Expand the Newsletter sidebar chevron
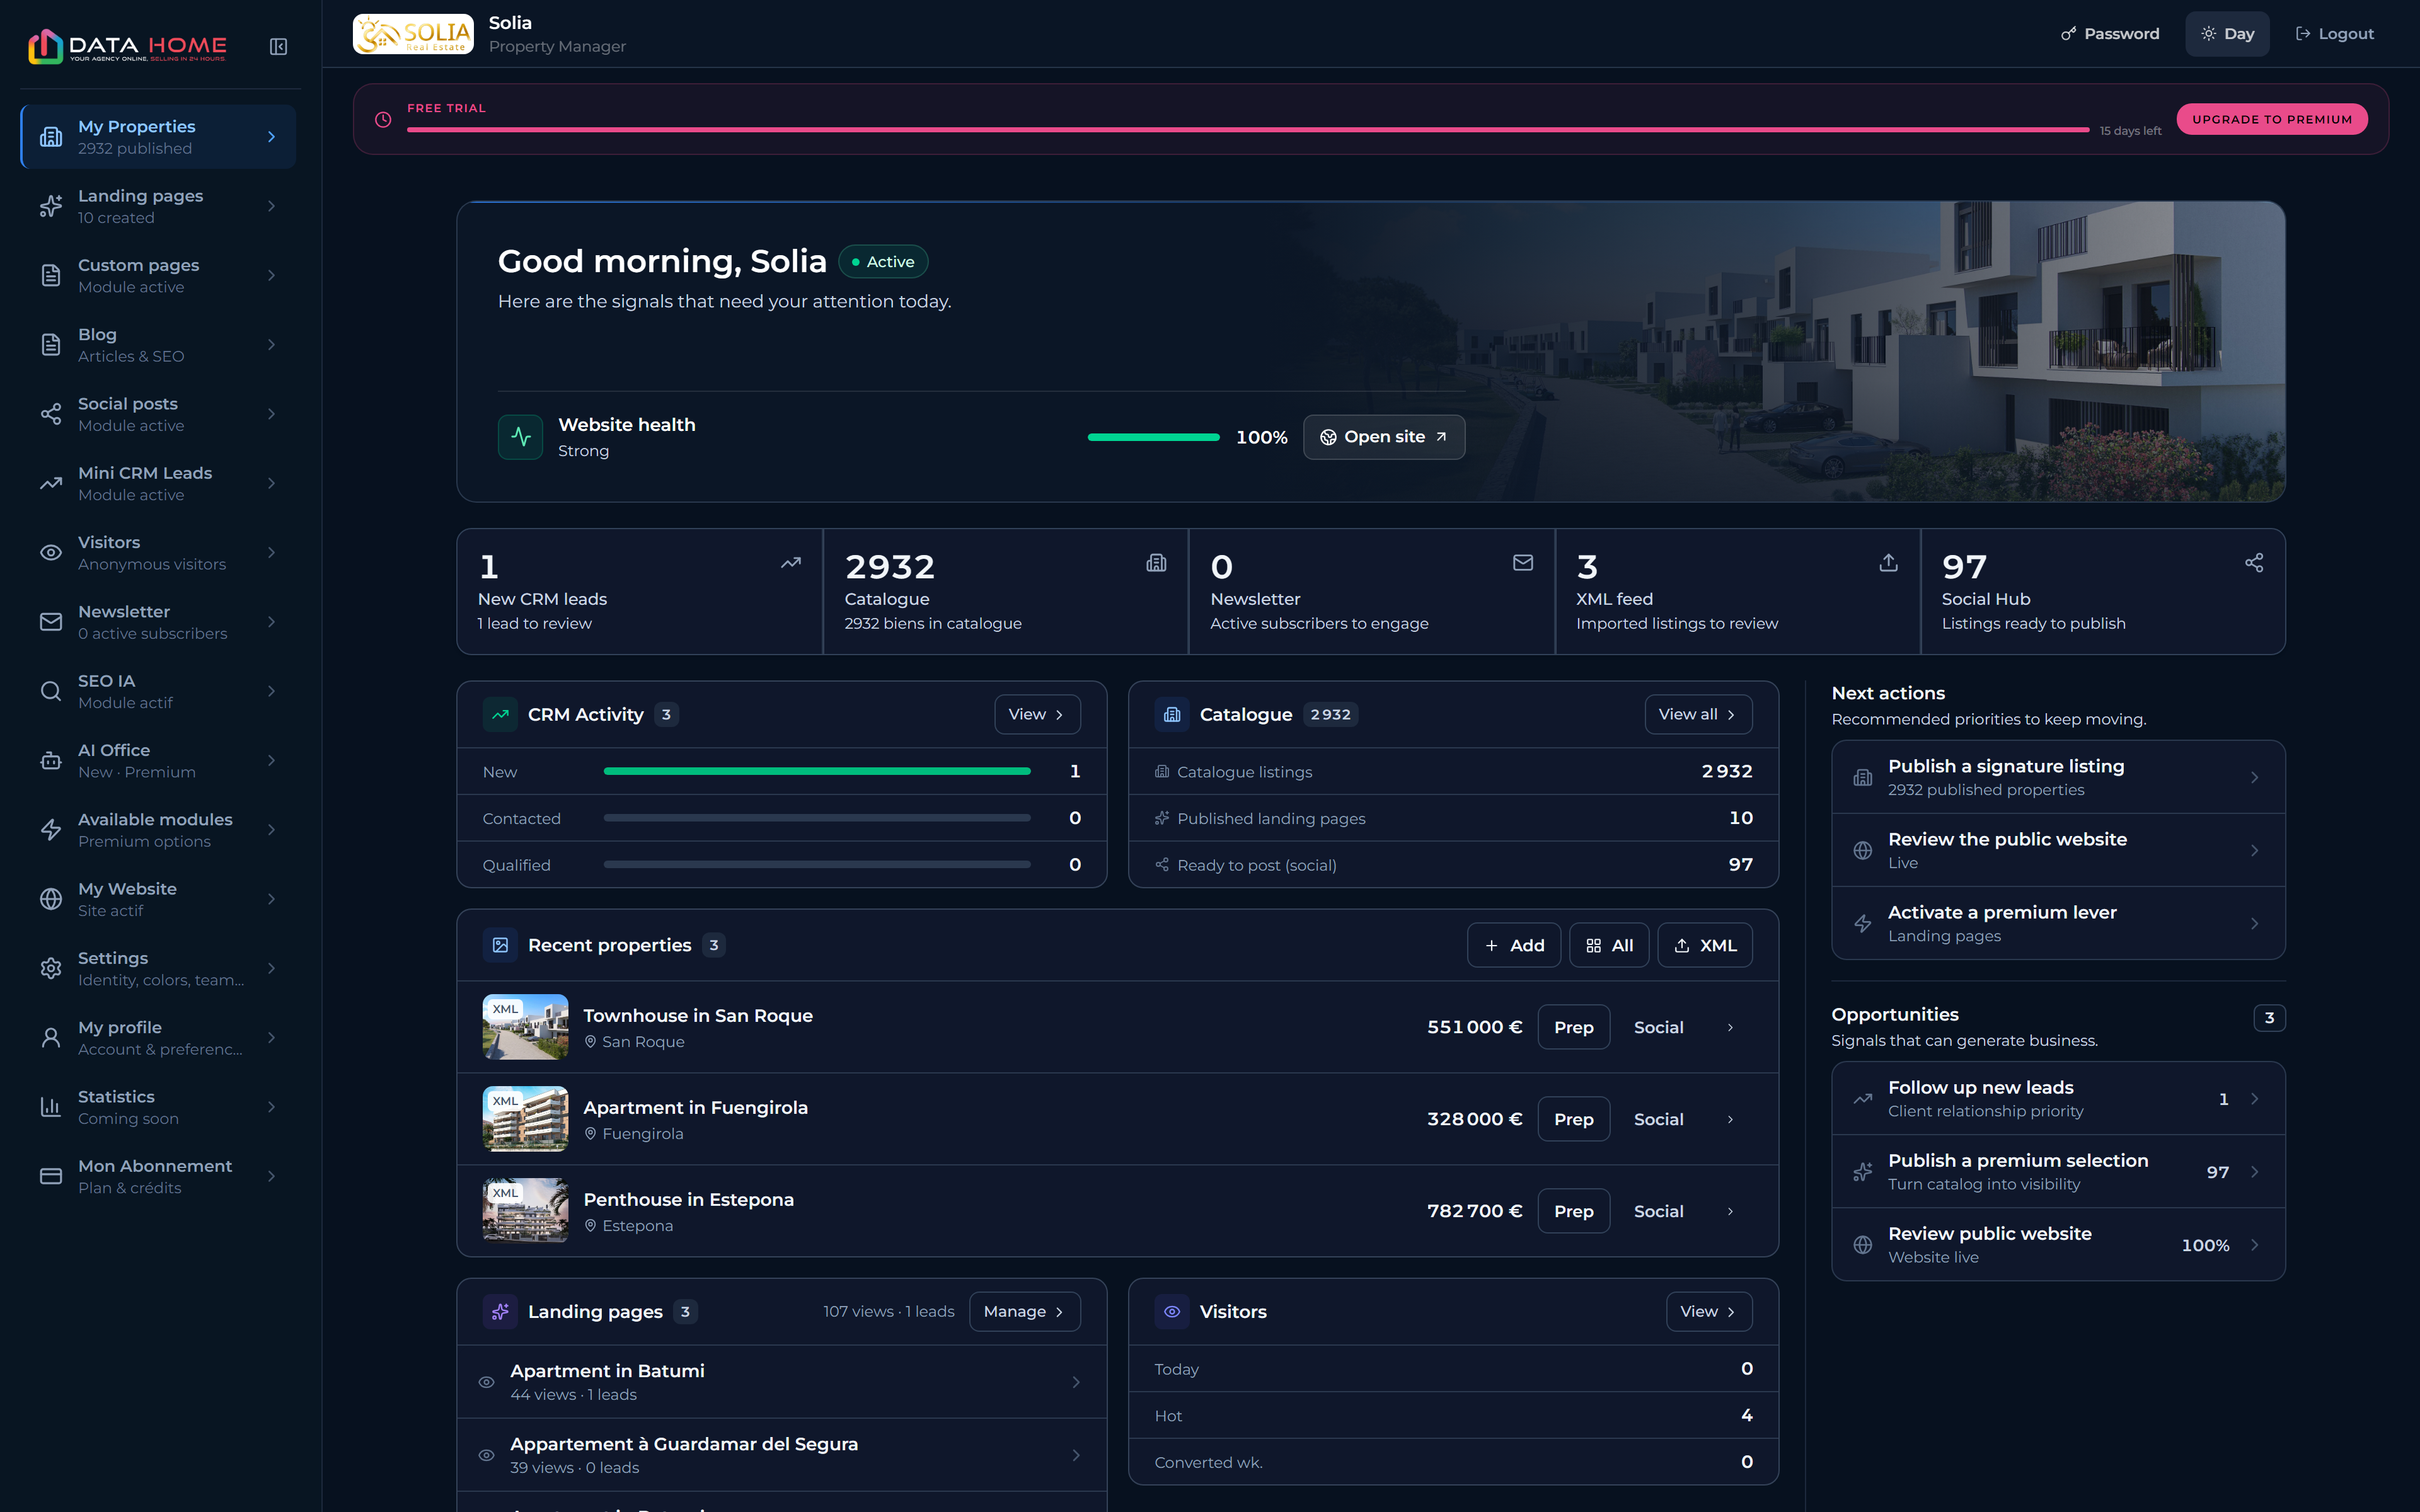The height and width of the screenshot is (1512, 2420). click(x=271, y=622)
